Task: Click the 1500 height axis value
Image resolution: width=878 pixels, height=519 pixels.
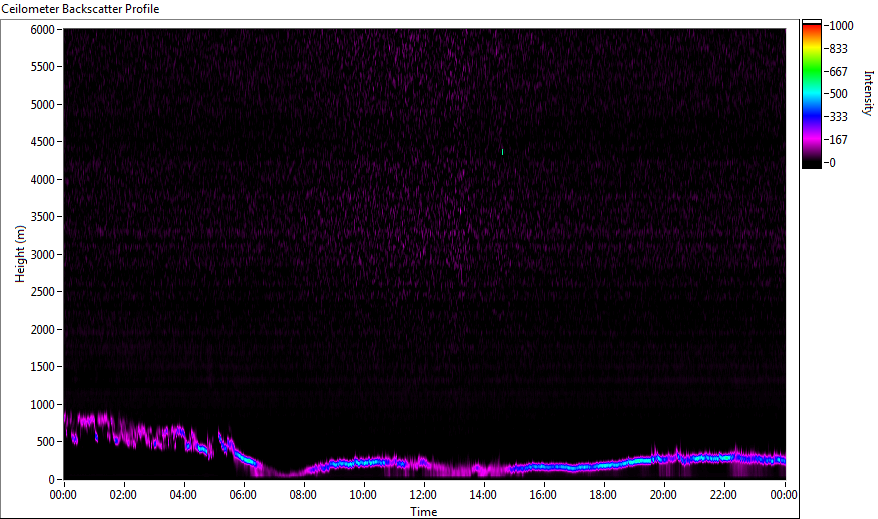Action: tap(43, 367)
